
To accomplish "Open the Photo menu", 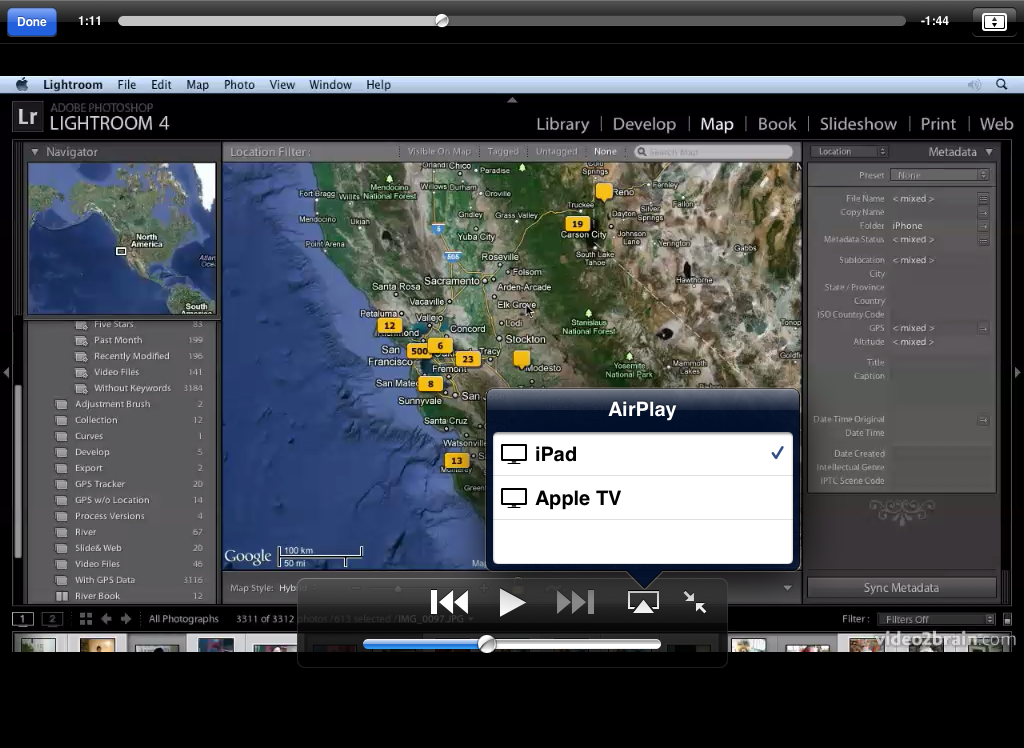I will coord(239,84).
